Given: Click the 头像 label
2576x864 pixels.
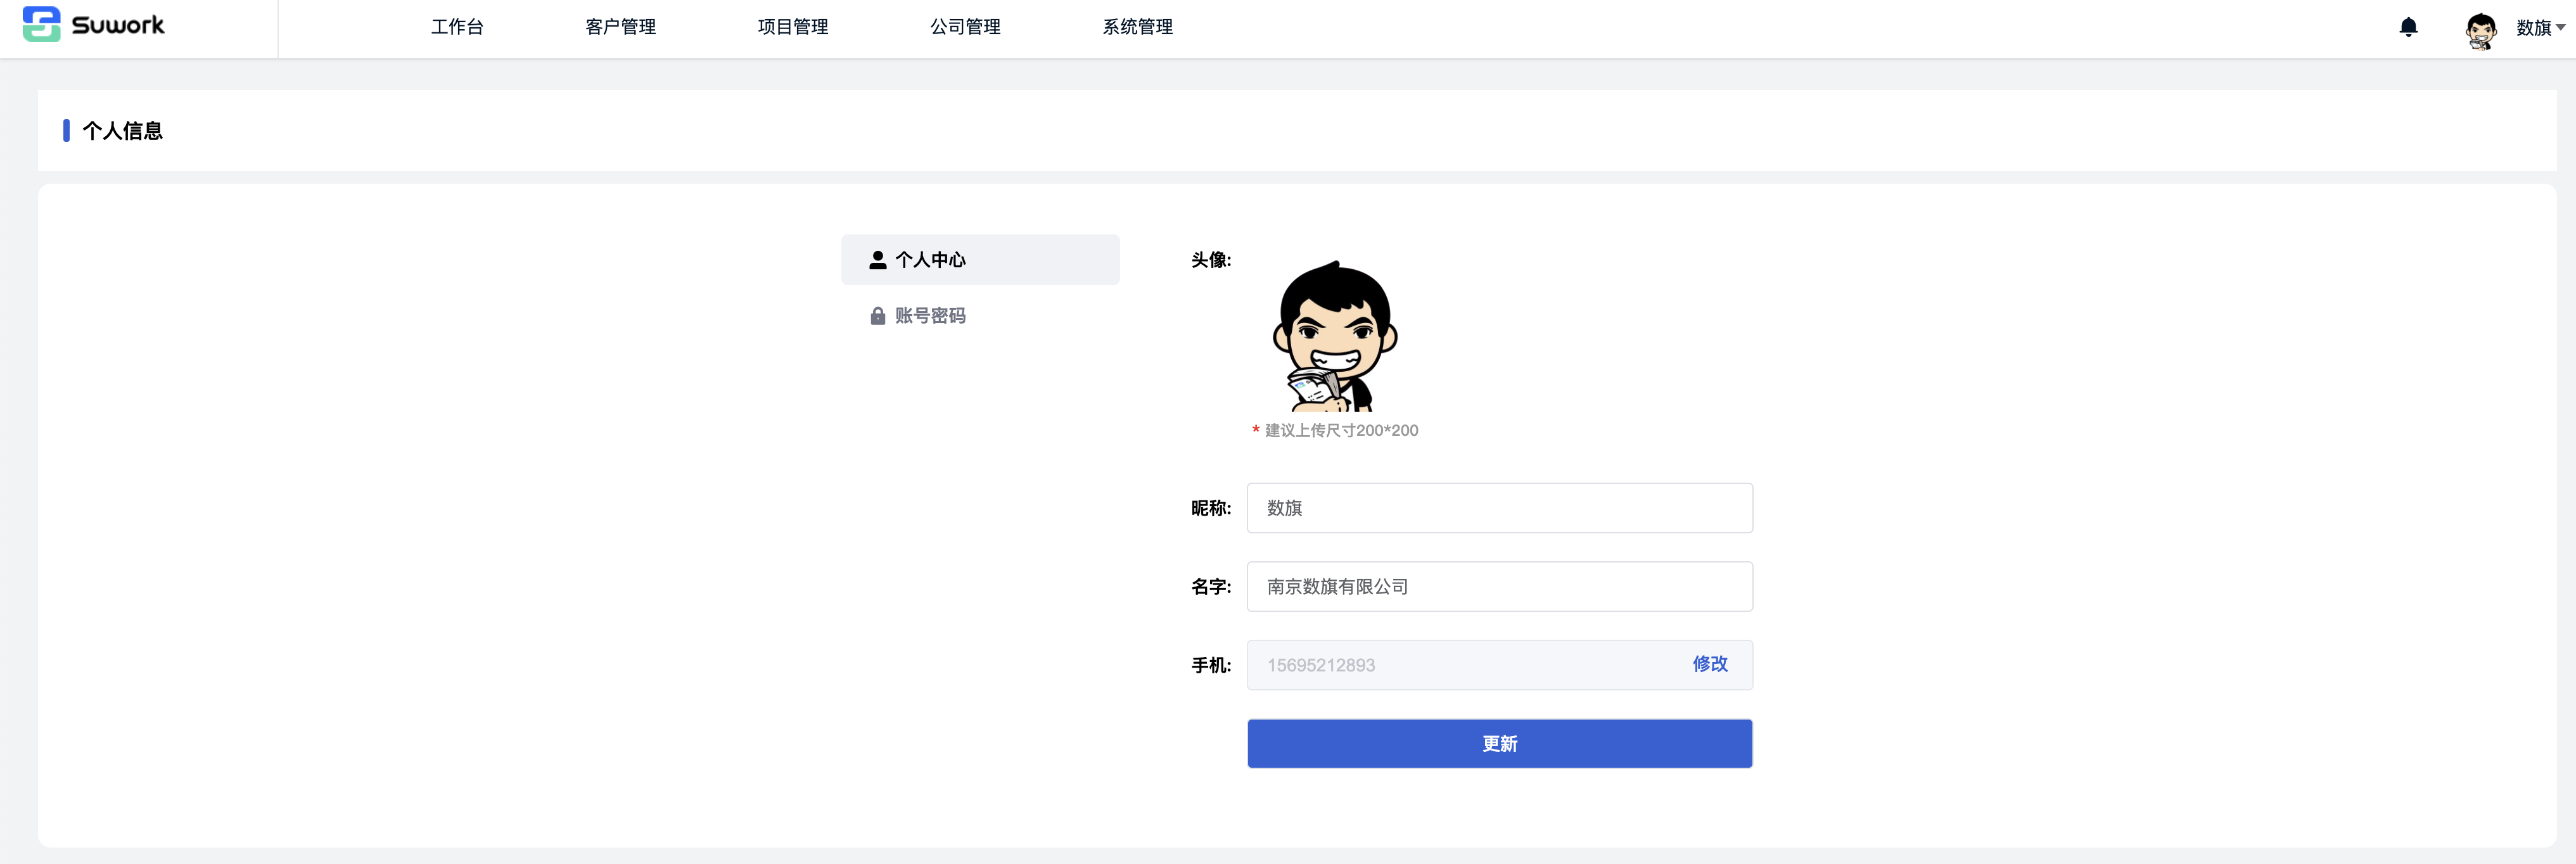Looking at the screenshot, I should pyautogui.click(x=1211, y=260).
